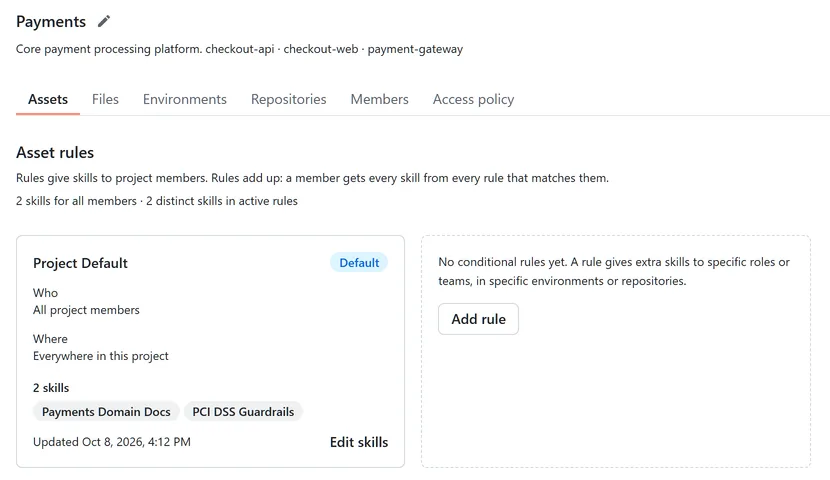The height and width of the screenshot is (480, 830).
Task: Click the Add rule button
Action: coord(479,319)
